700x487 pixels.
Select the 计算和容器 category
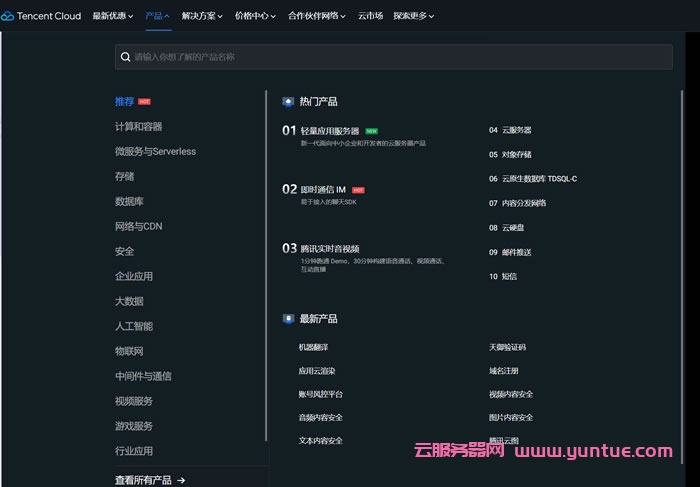click(x=138, y=127)
